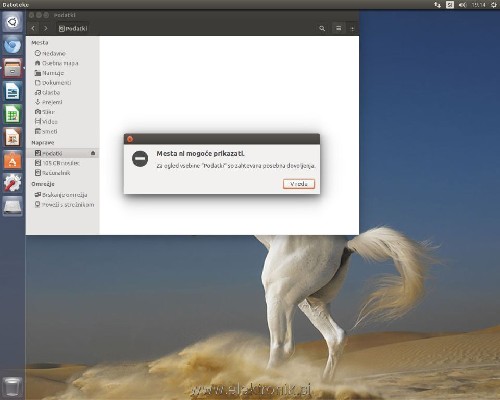Launch LibreOffice Impress from the launcher
This screenshot has height=400, width=500.
click(x=12, y=137)
